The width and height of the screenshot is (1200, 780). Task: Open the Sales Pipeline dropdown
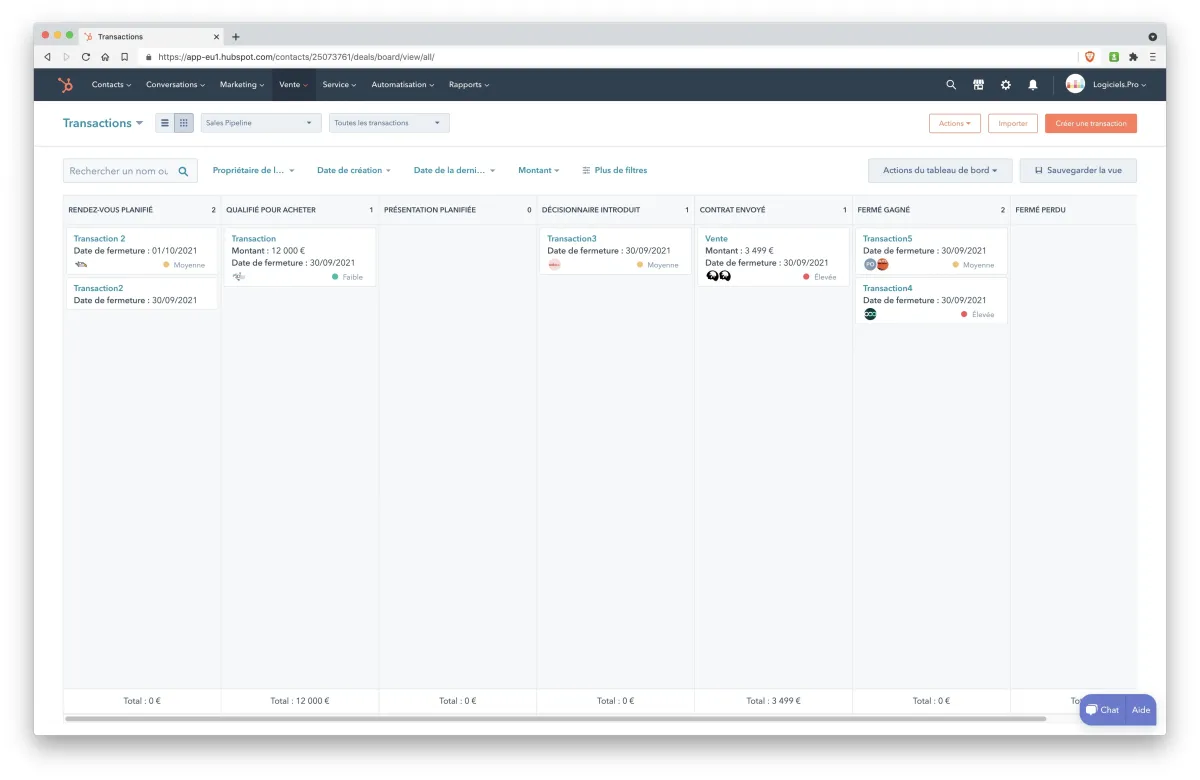(x=261, y=123)
